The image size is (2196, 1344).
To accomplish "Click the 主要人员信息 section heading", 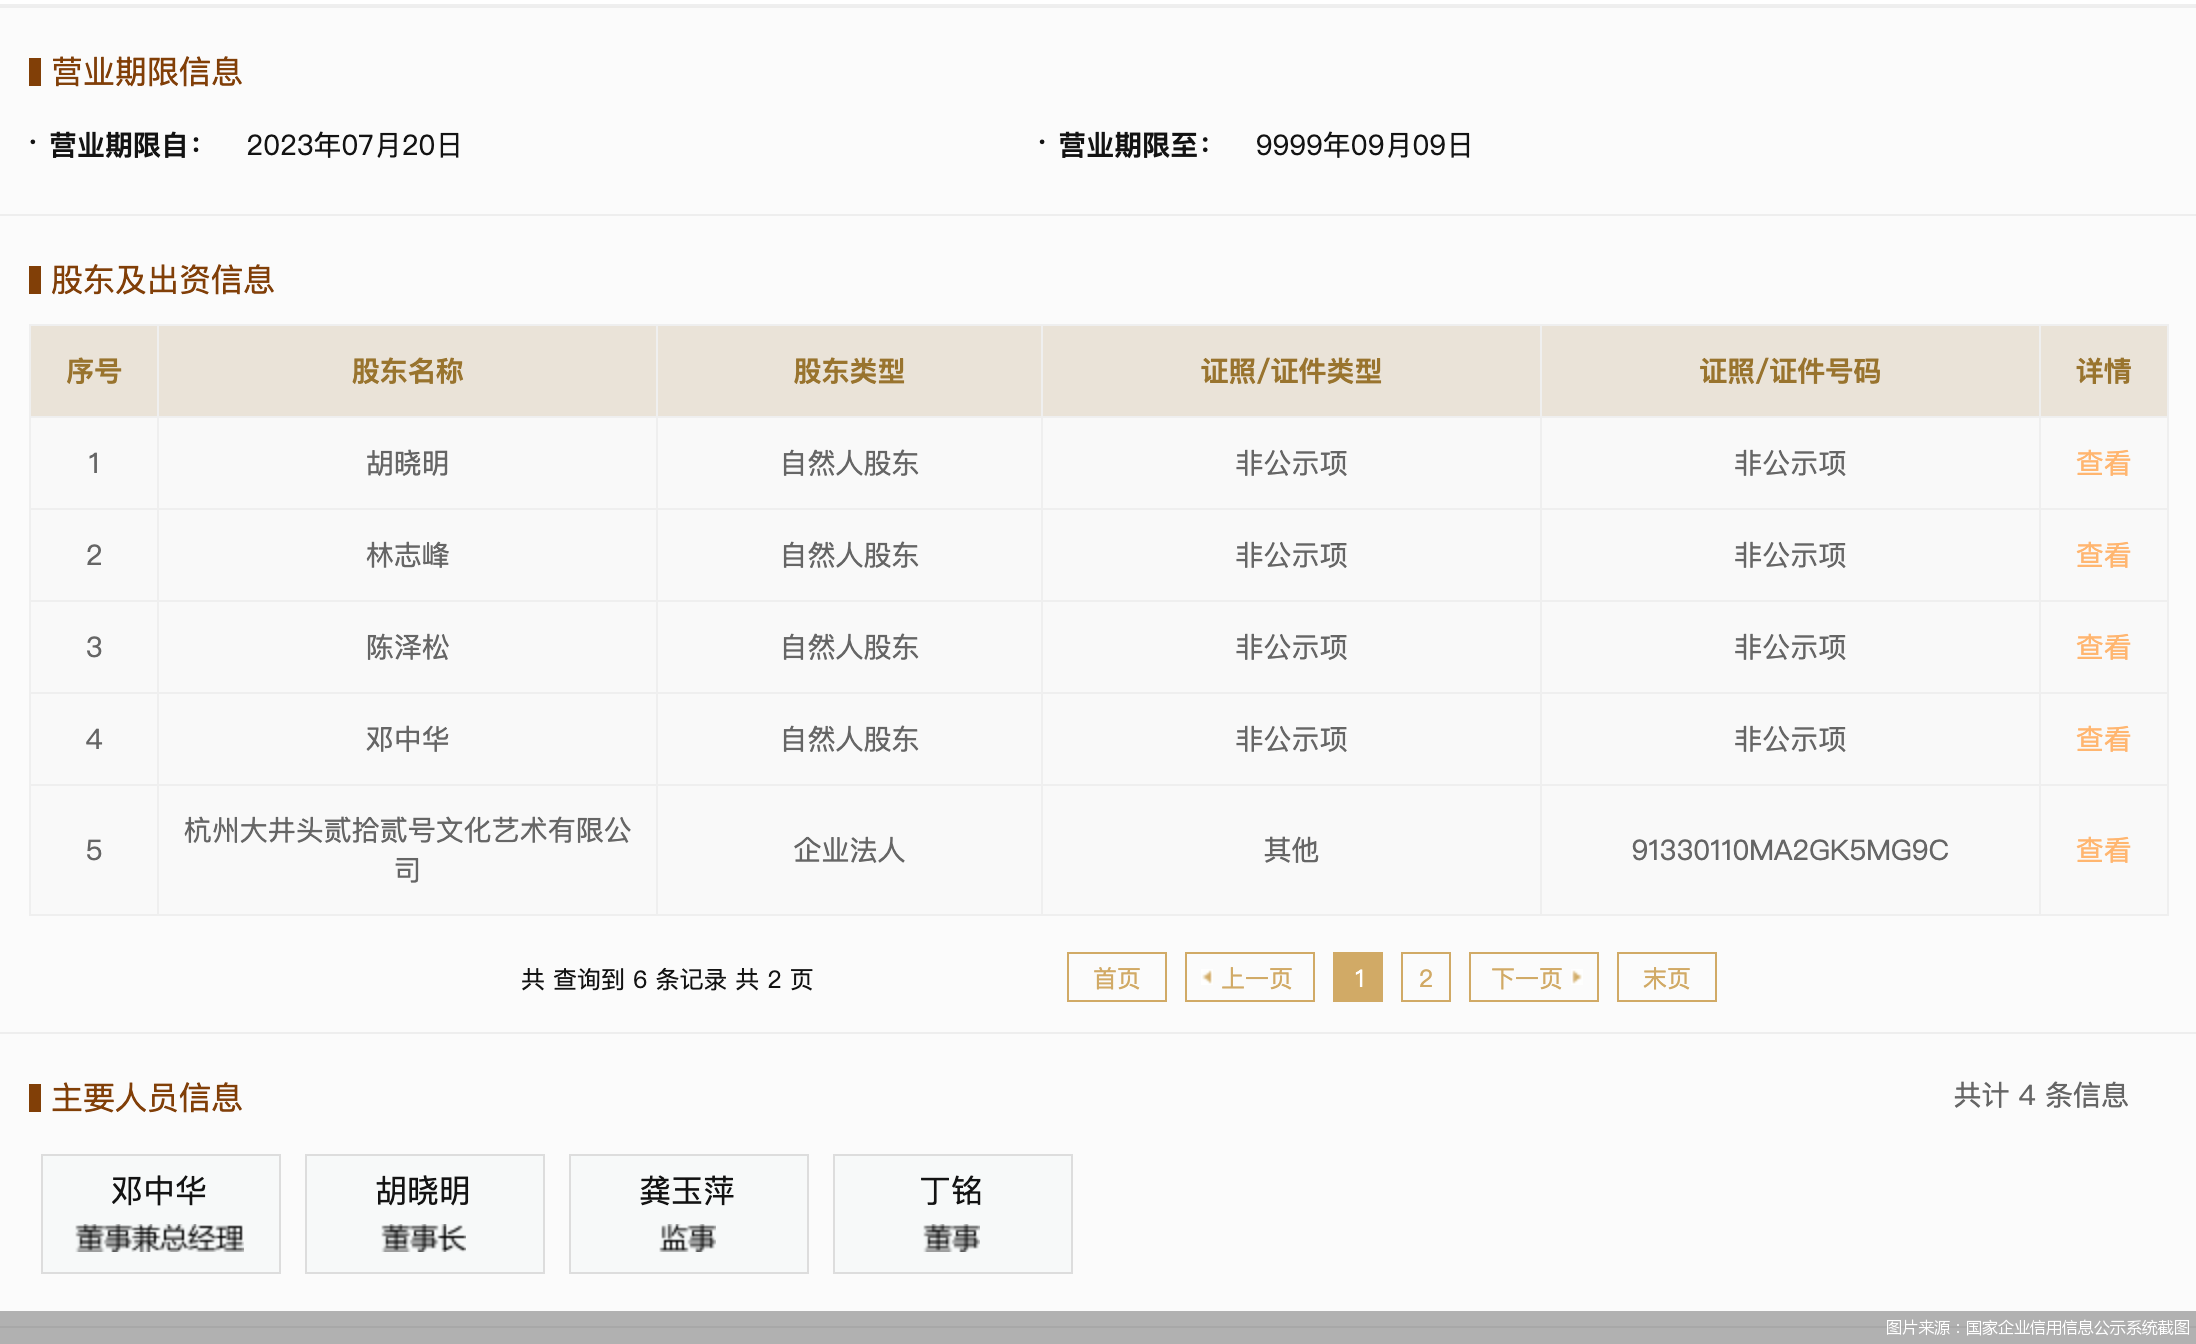I will click(147, 1098).
